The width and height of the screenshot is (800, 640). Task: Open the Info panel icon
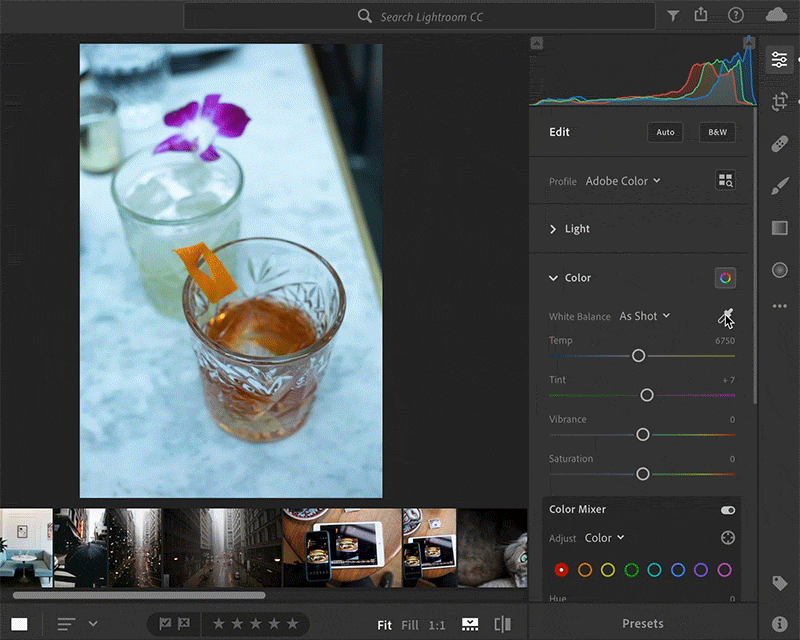pos(780,624)
